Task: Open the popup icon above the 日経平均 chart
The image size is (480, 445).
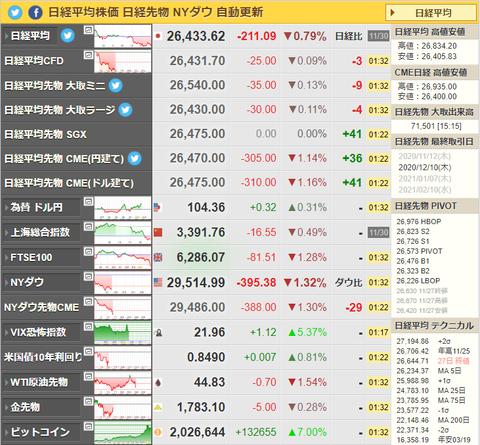Action: pos(88,30)
